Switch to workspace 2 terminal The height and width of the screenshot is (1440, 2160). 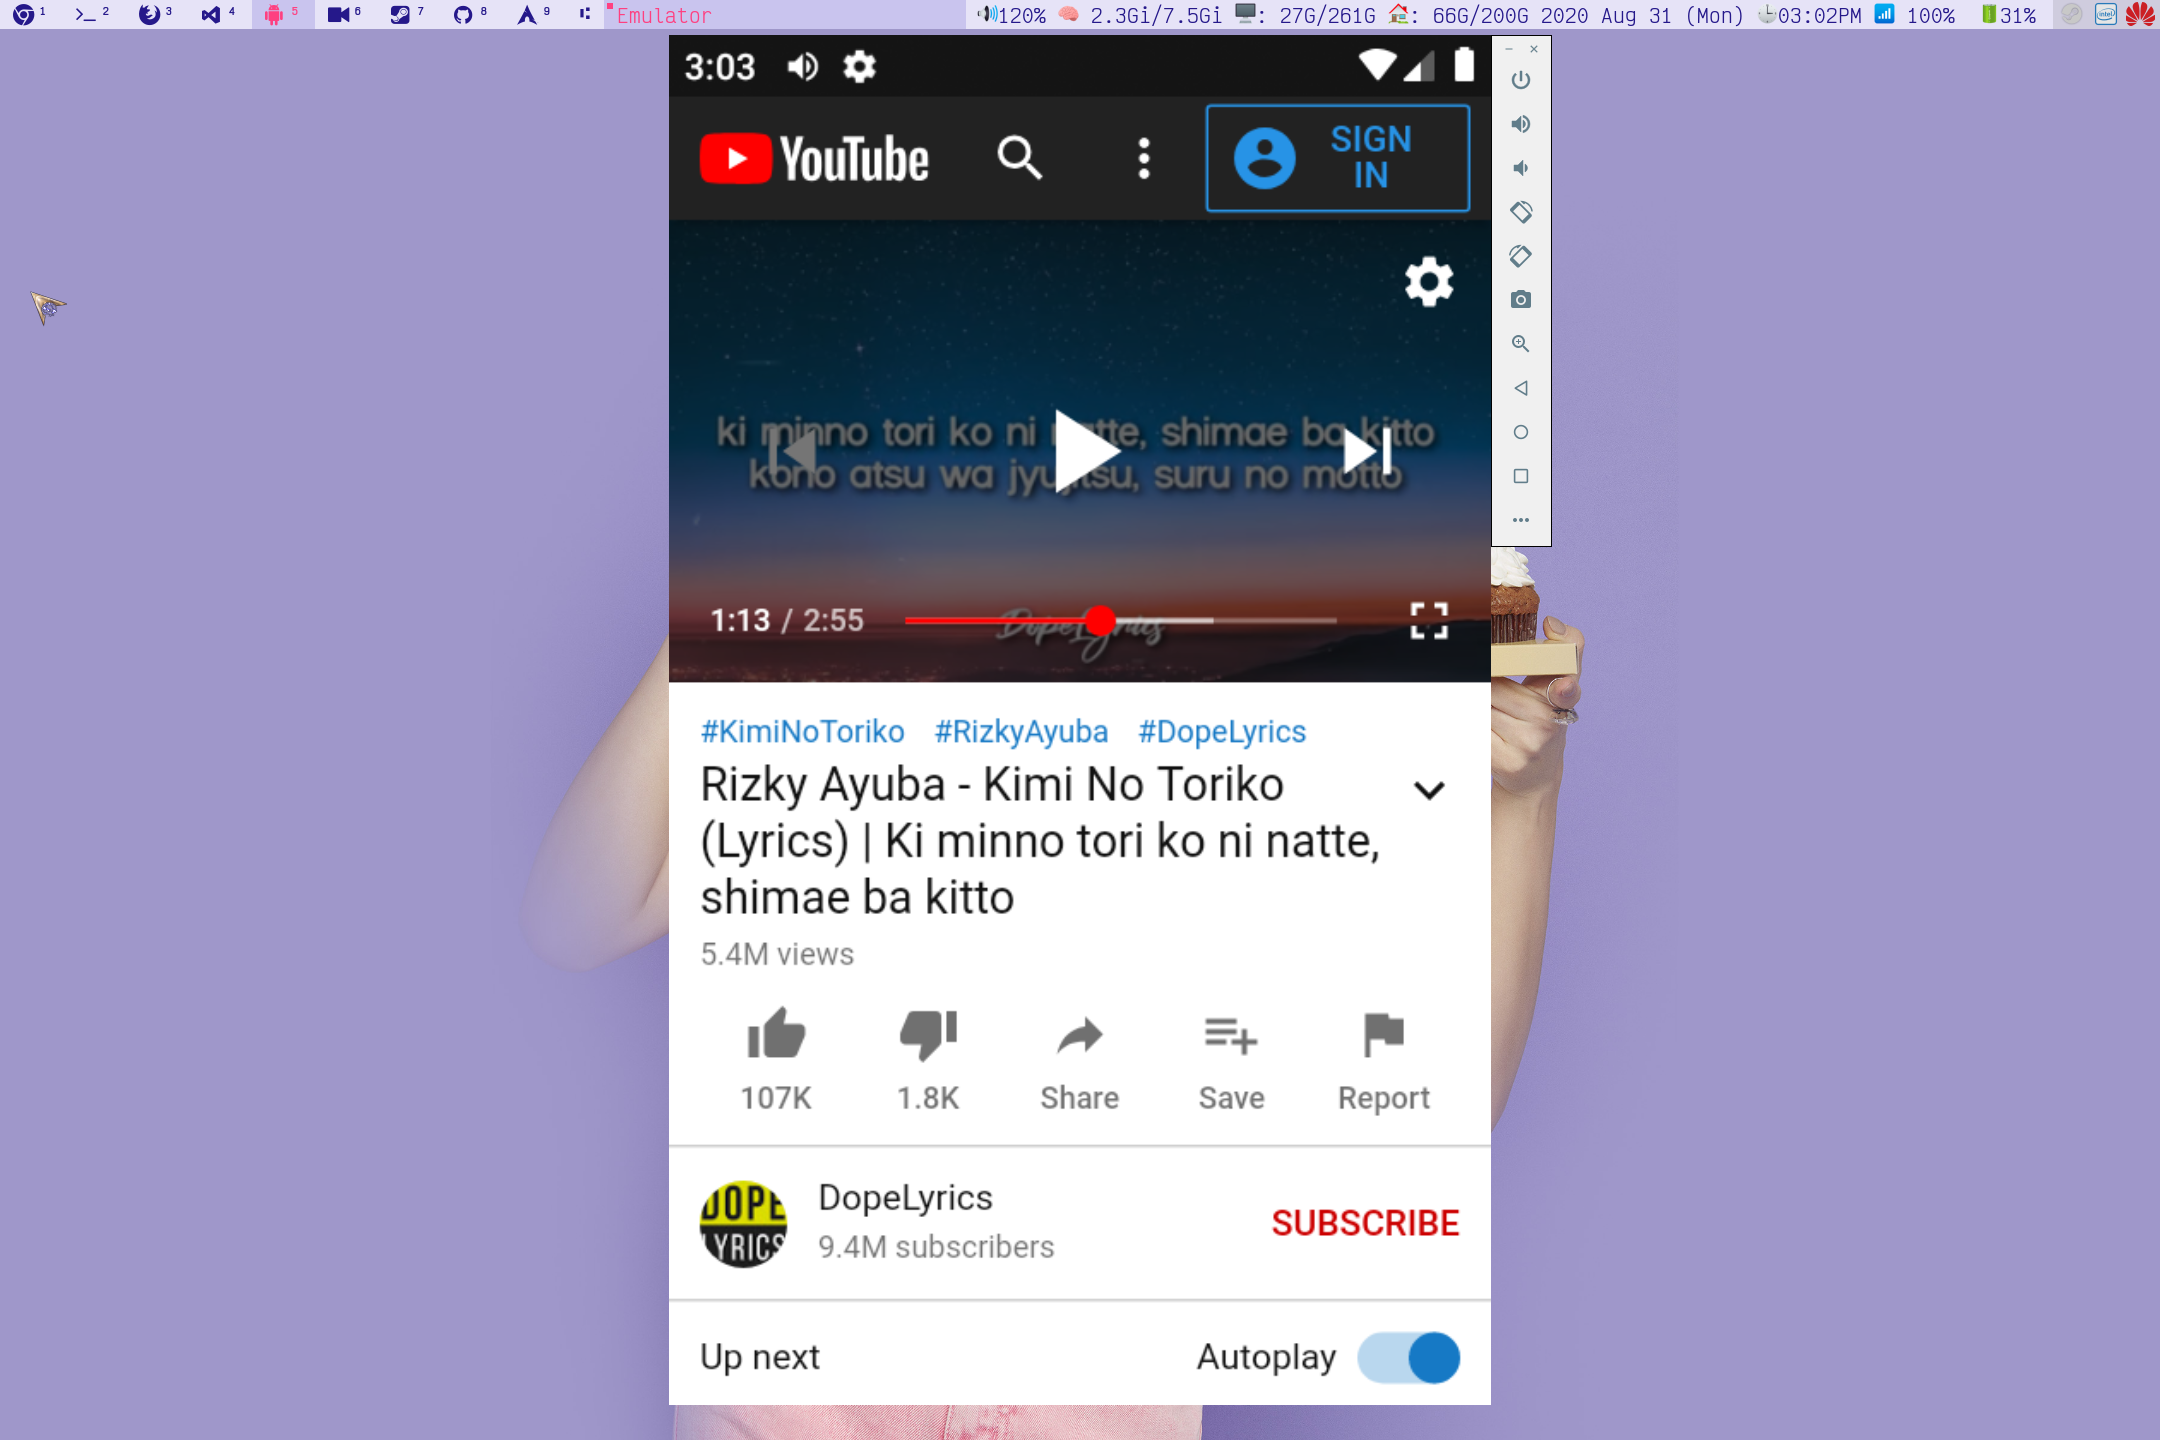click(92, 14)
